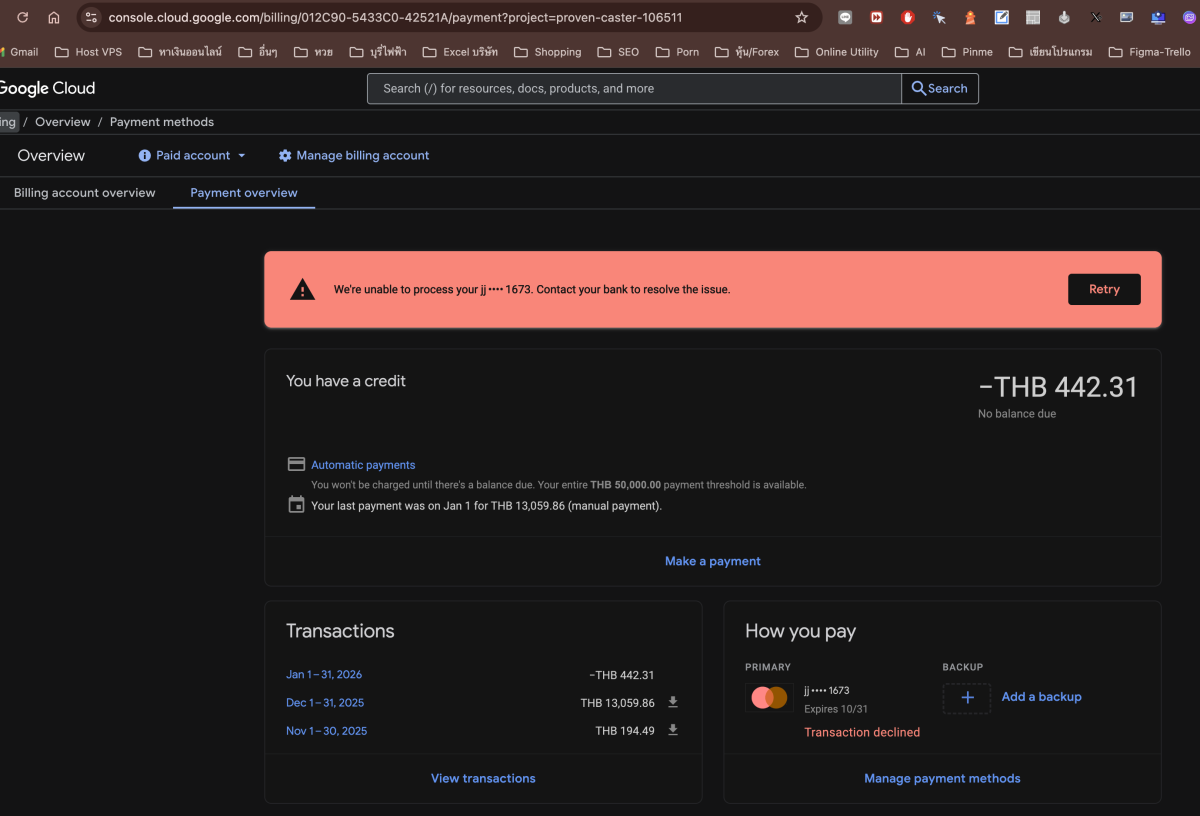Click the browser reload icon
The height and width of the screenshot is (816, 1200).
click(x=23, y=17)
